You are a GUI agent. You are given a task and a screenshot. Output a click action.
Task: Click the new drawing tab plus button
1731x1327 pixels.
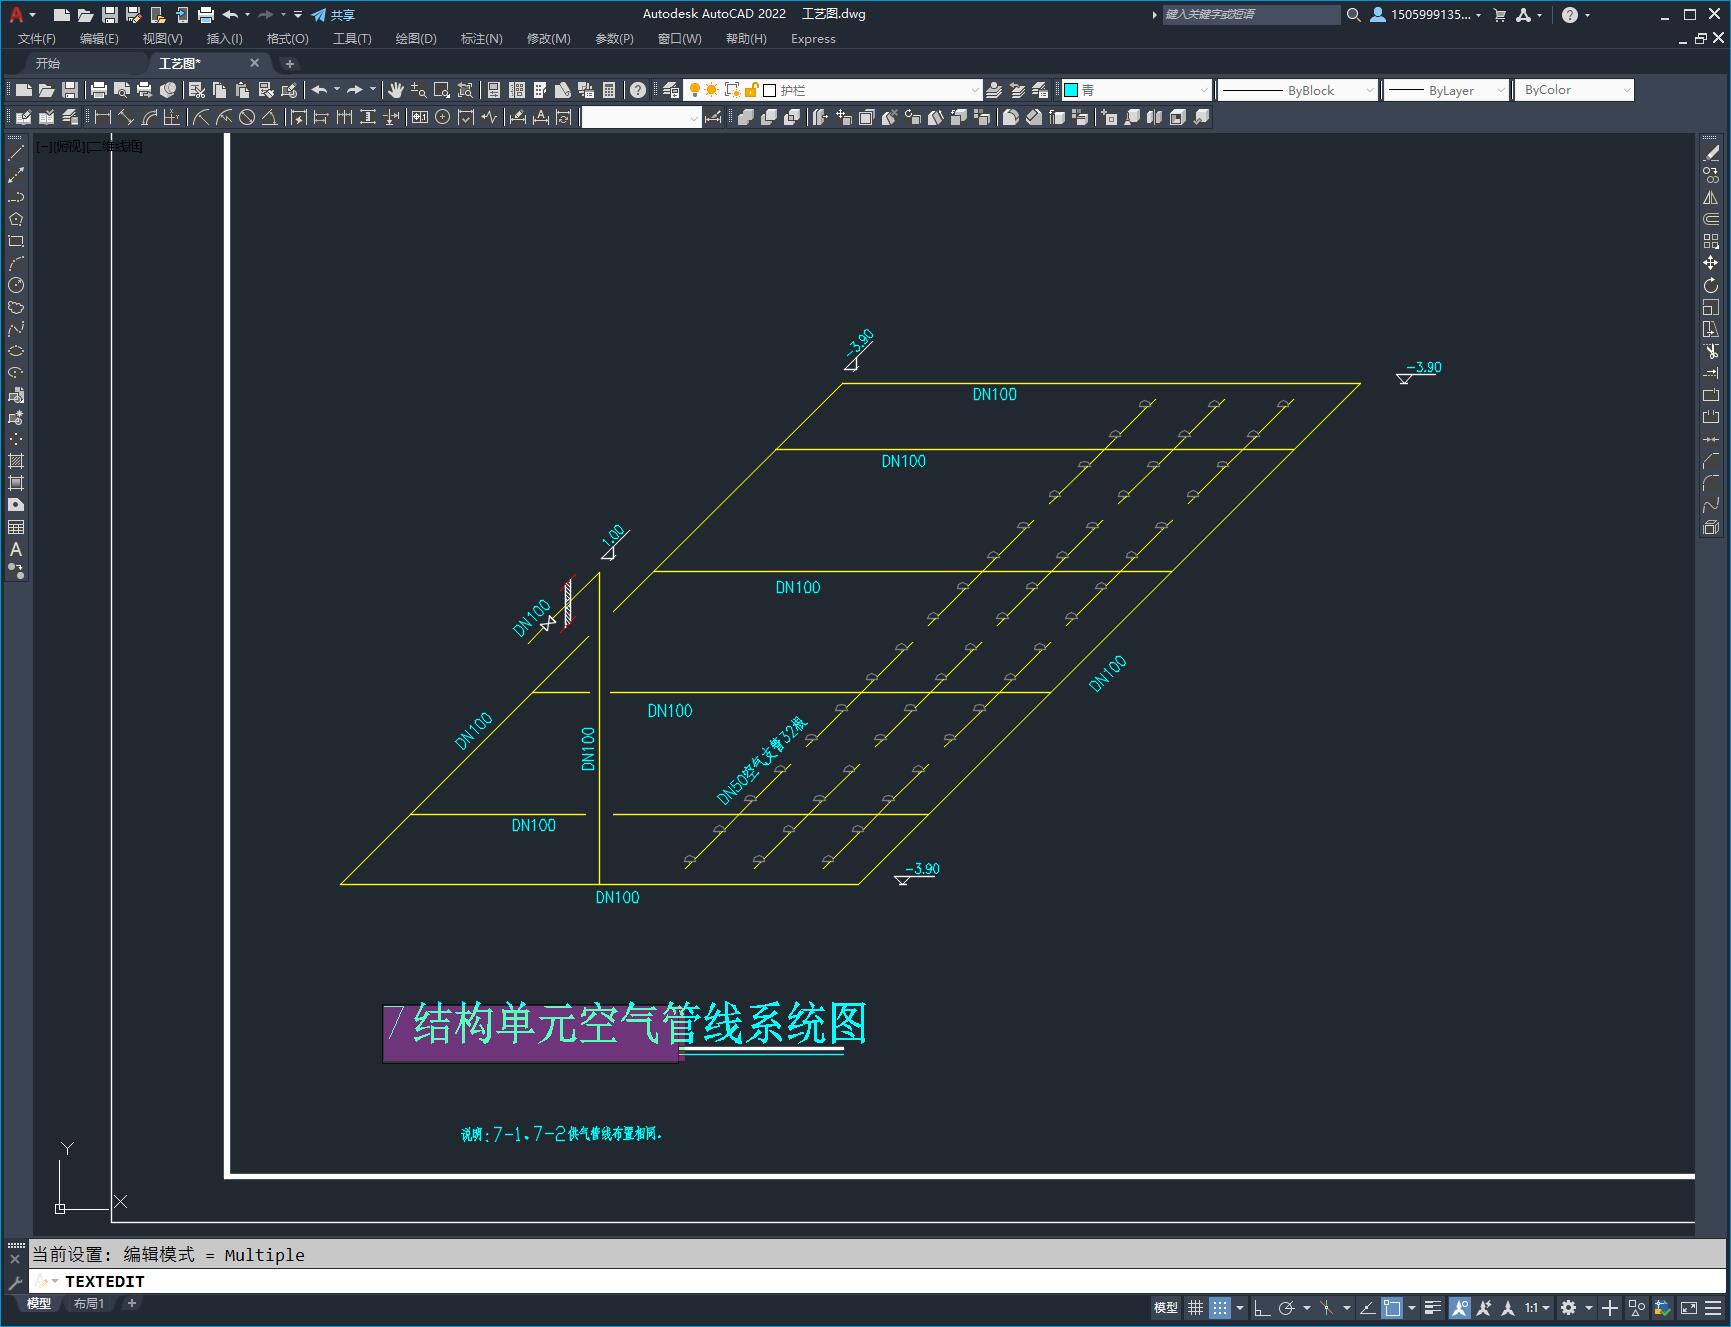[290, 63]
